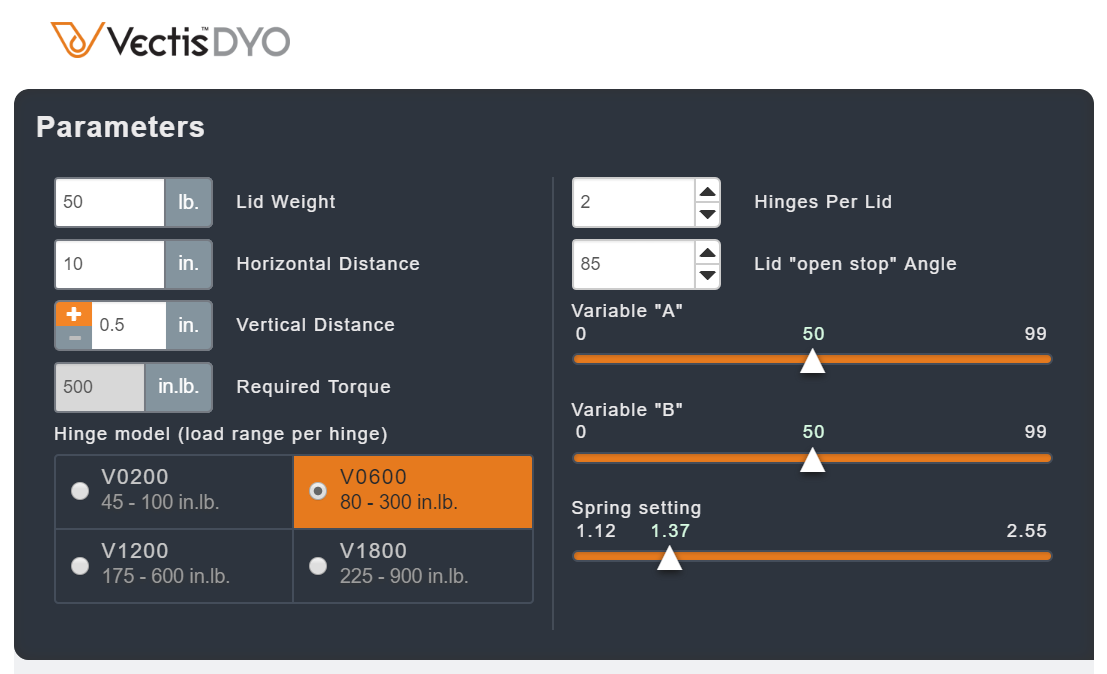Viewport: 1107px width, 674px height.
Task: Click the Vectis DYO logo
Action: coord(171,40)
